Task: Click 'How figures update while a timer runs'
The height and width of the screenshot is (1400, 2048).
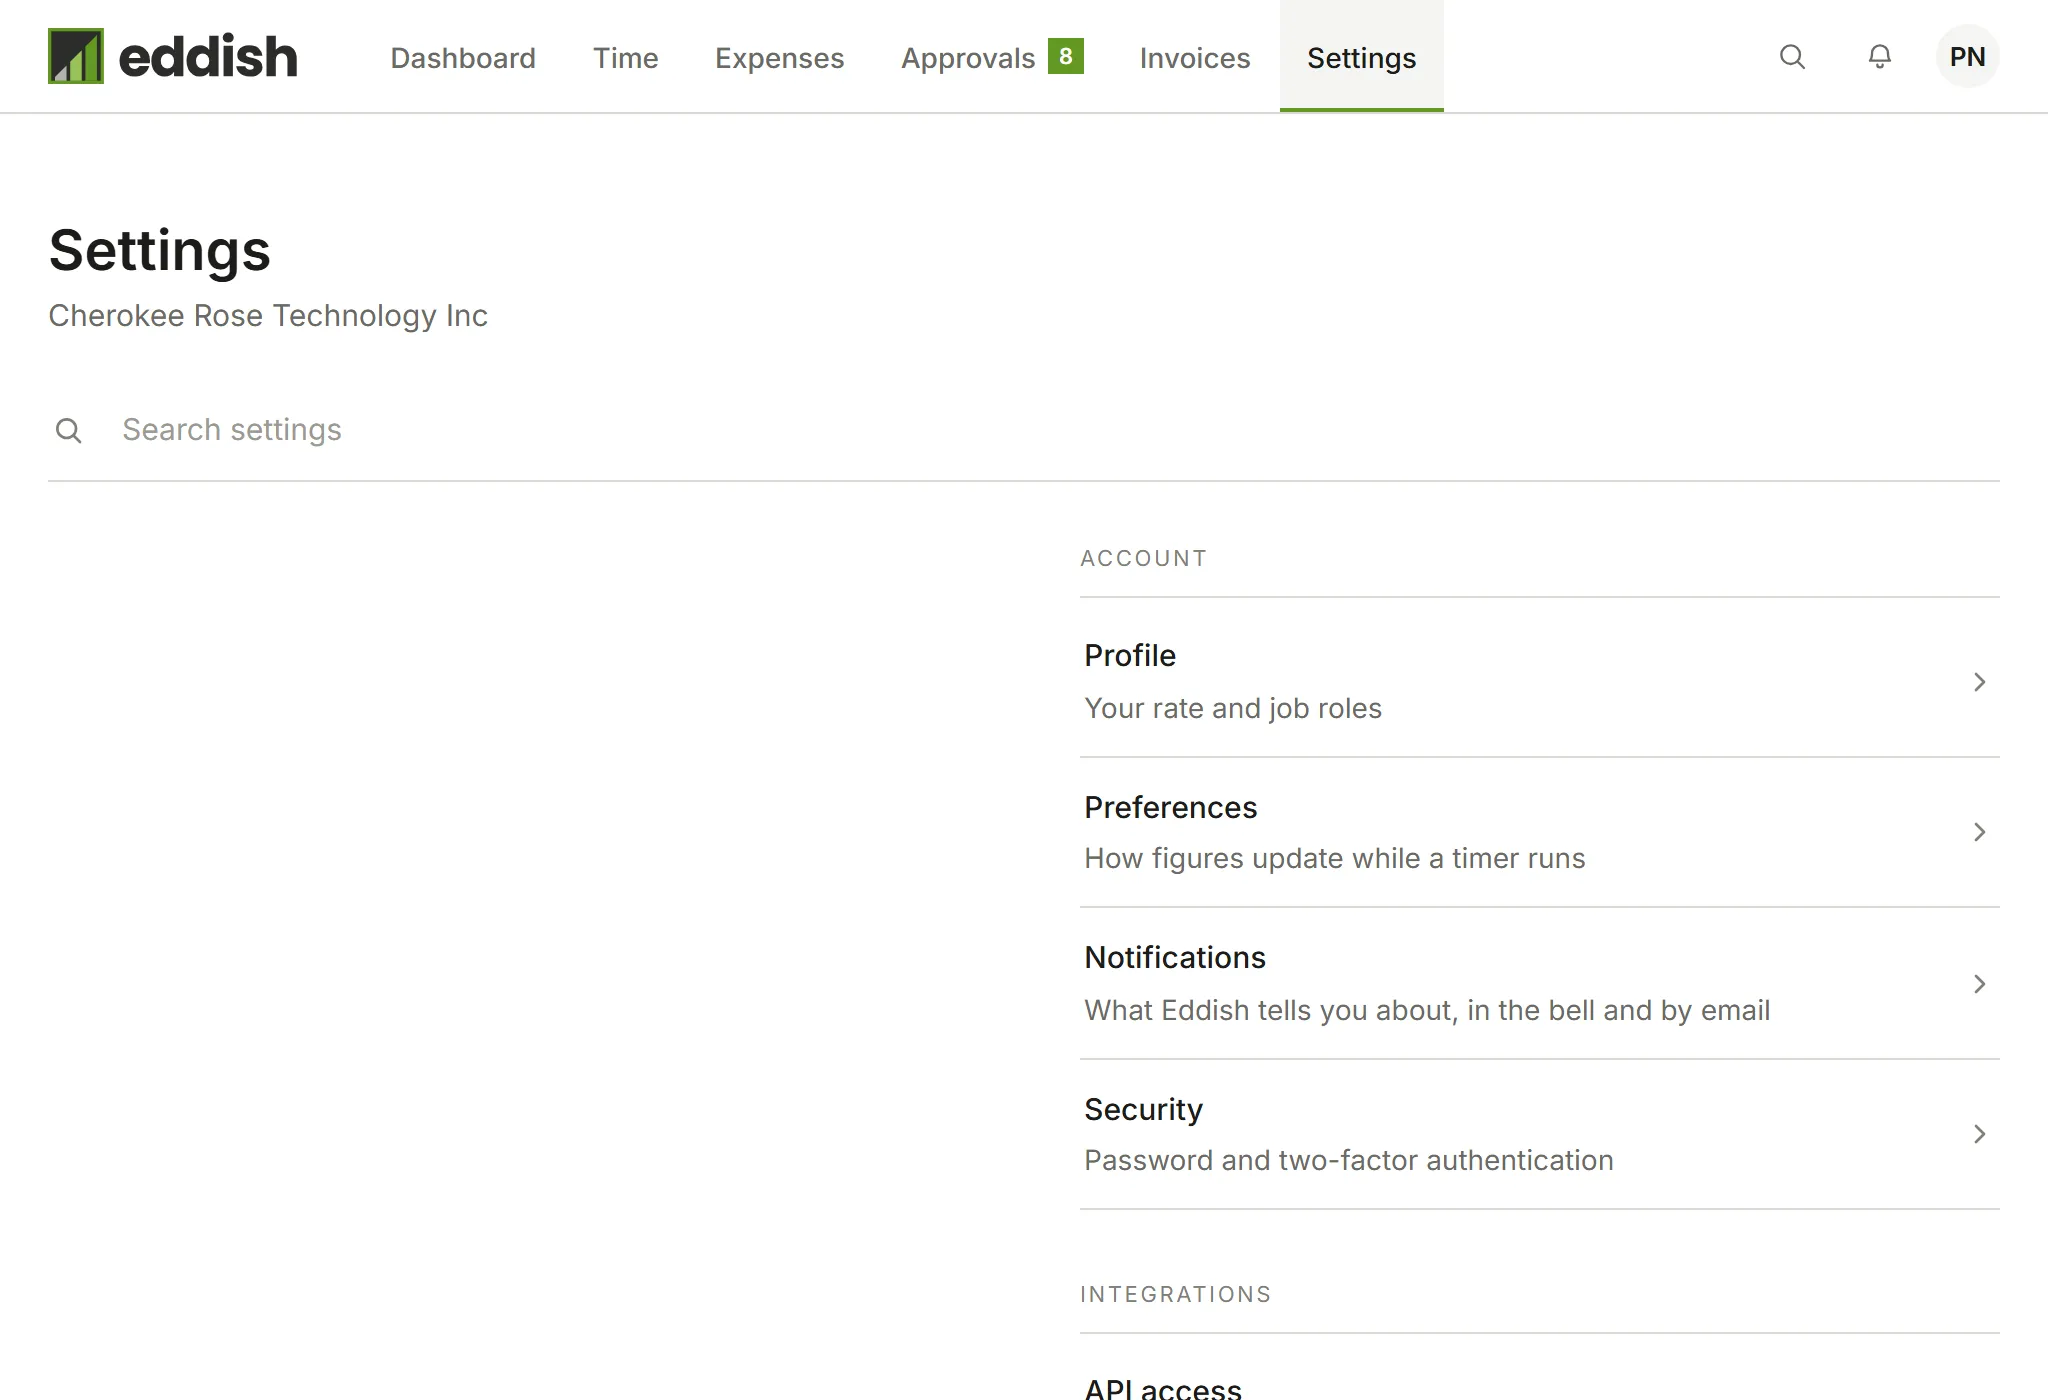Action: pos(1334,858)
